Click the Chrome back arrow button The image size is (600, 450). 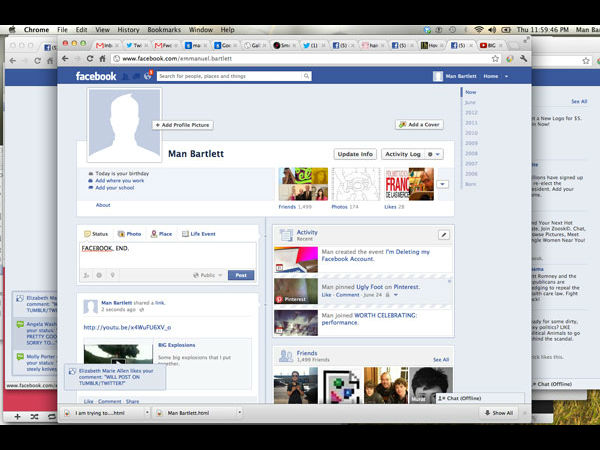65,59
